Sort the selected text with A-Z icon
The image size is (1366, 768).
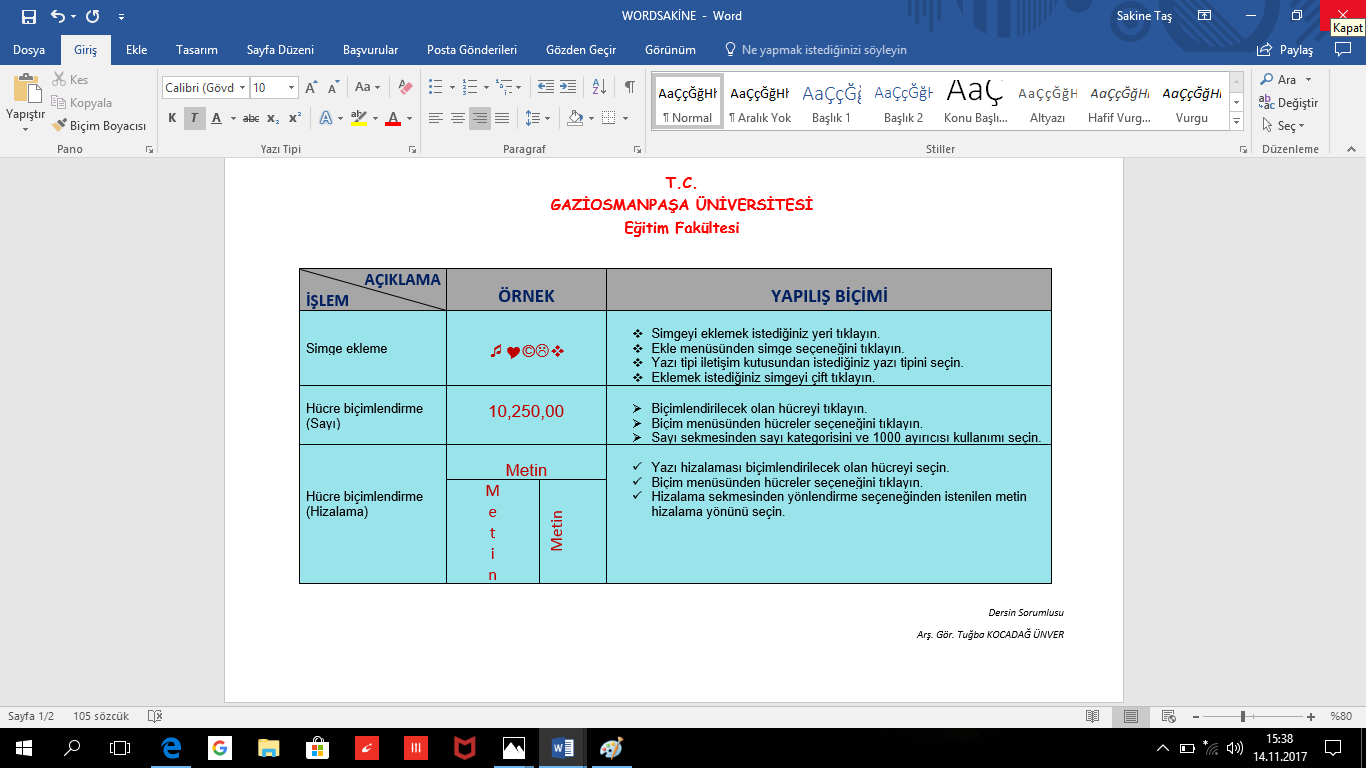point(599,87)
